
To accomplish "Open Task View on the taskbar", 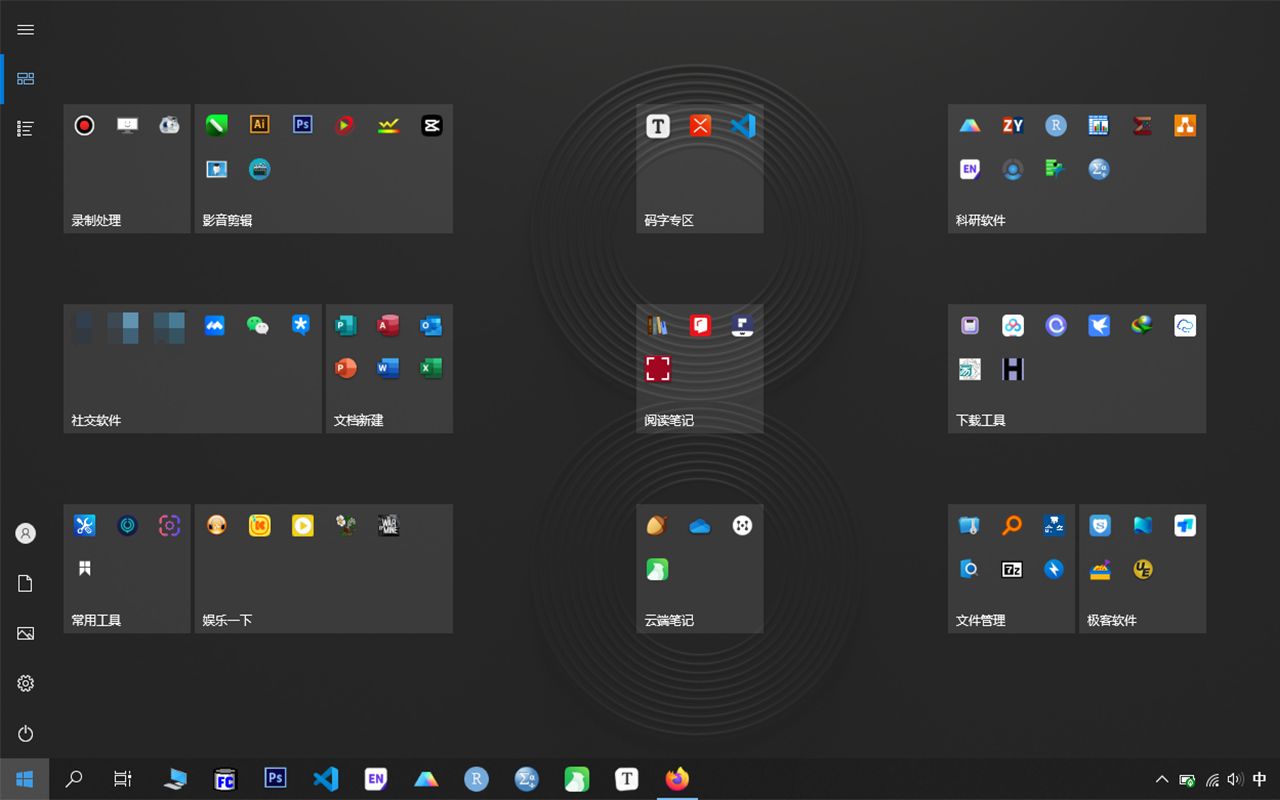I will [x=123, y=779].
